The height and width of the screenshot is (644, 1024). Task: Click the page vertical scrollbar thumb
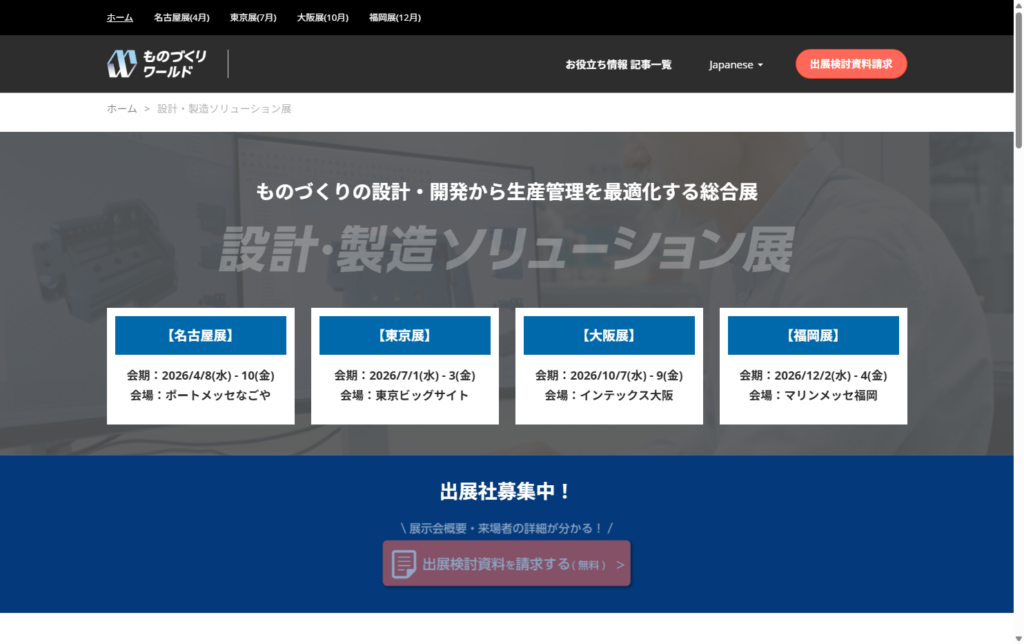(1018, 80)
